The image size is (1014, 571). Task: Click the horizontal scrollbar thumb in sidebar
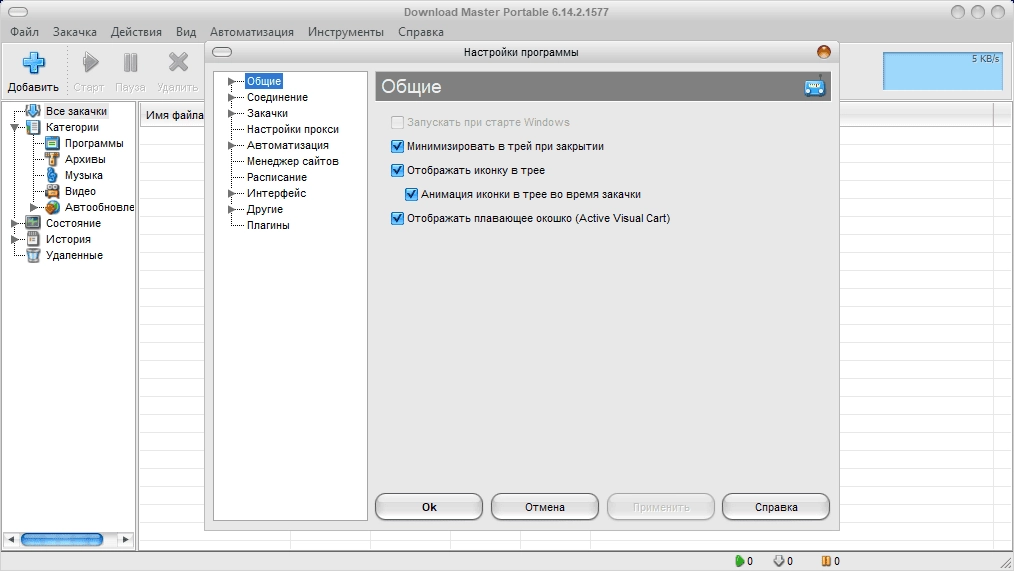coord(62,539)
